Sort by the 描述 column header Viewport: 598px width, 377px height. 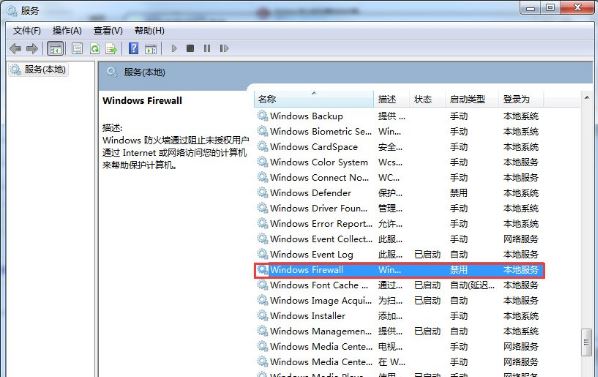391,99
